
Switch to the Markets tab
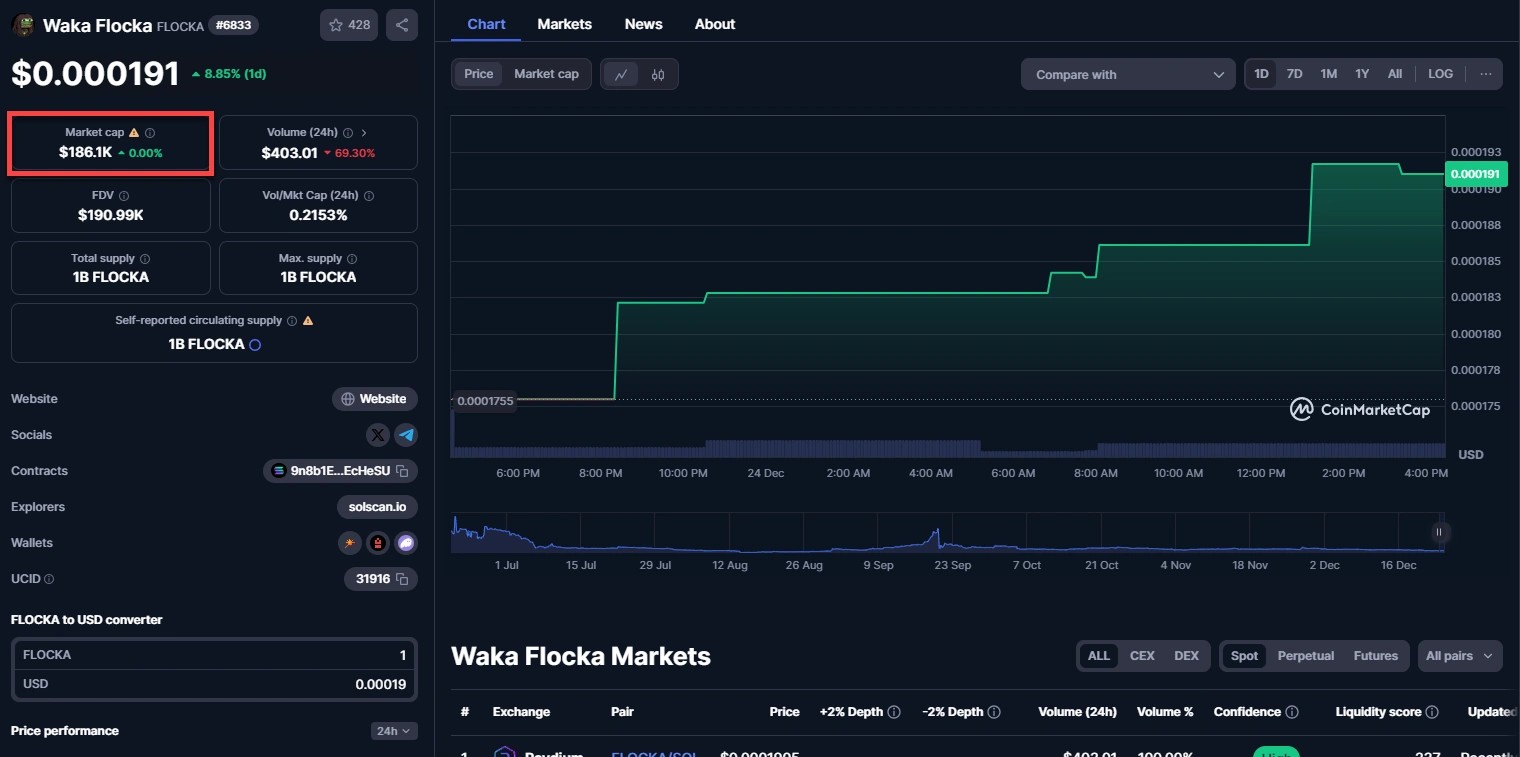click(x=564, y=24)
